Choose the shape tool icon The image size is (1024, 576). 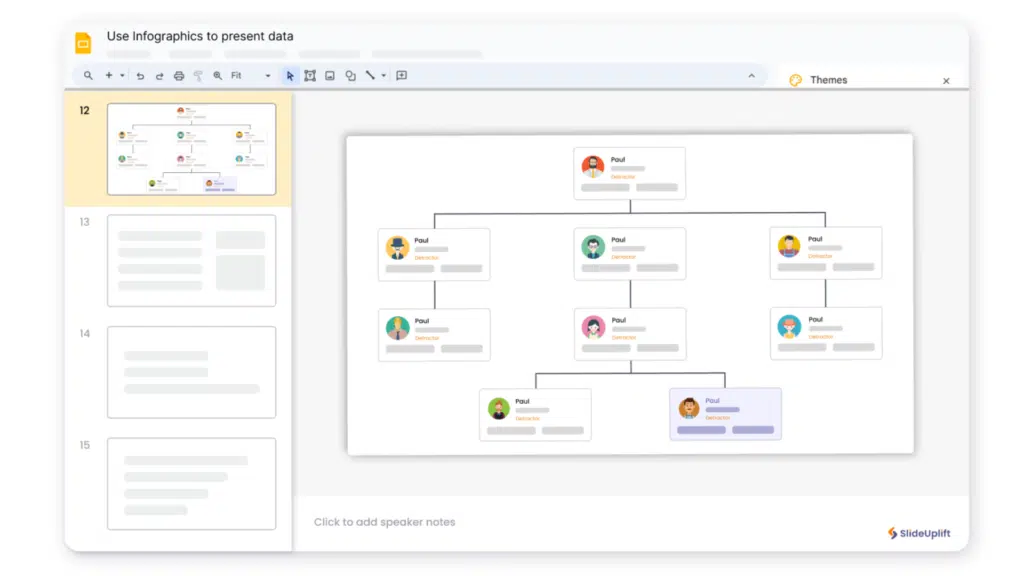click(x=350, y=76)
